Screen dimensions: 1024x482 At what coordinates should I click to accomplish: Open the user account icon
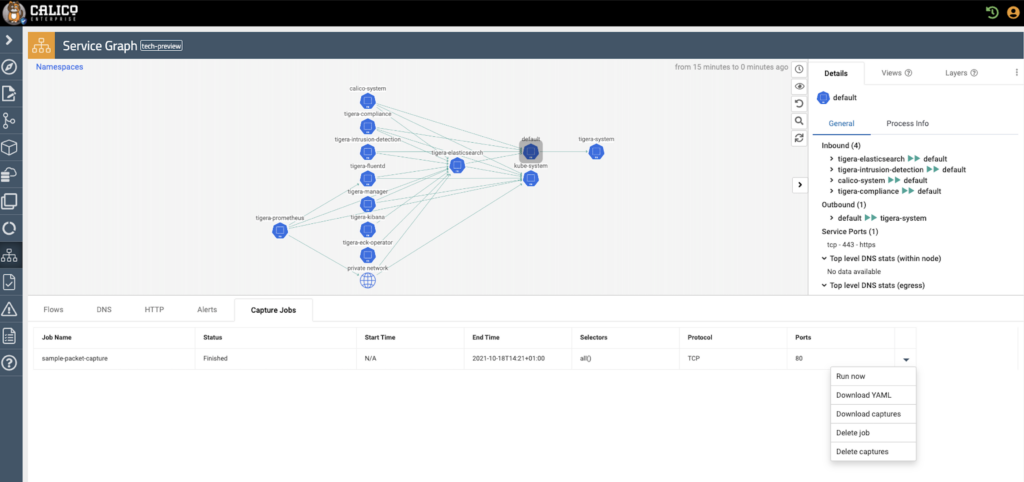[1012, 12]
